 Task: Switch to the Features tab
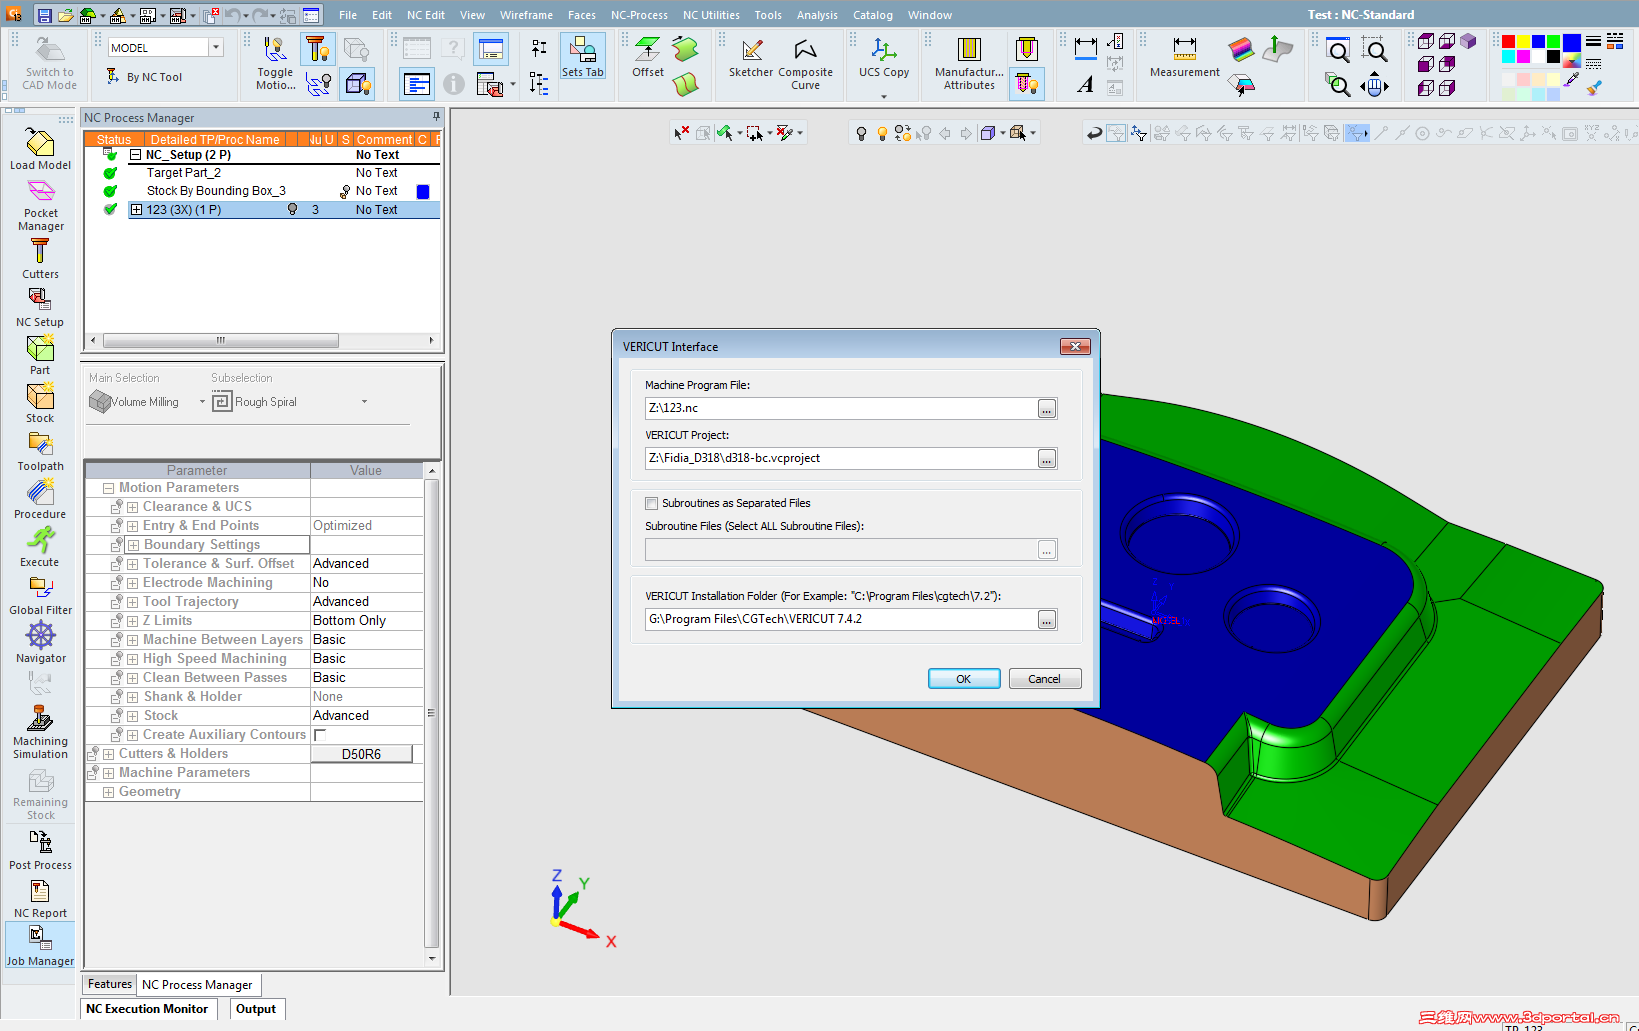tap(109, 984)
